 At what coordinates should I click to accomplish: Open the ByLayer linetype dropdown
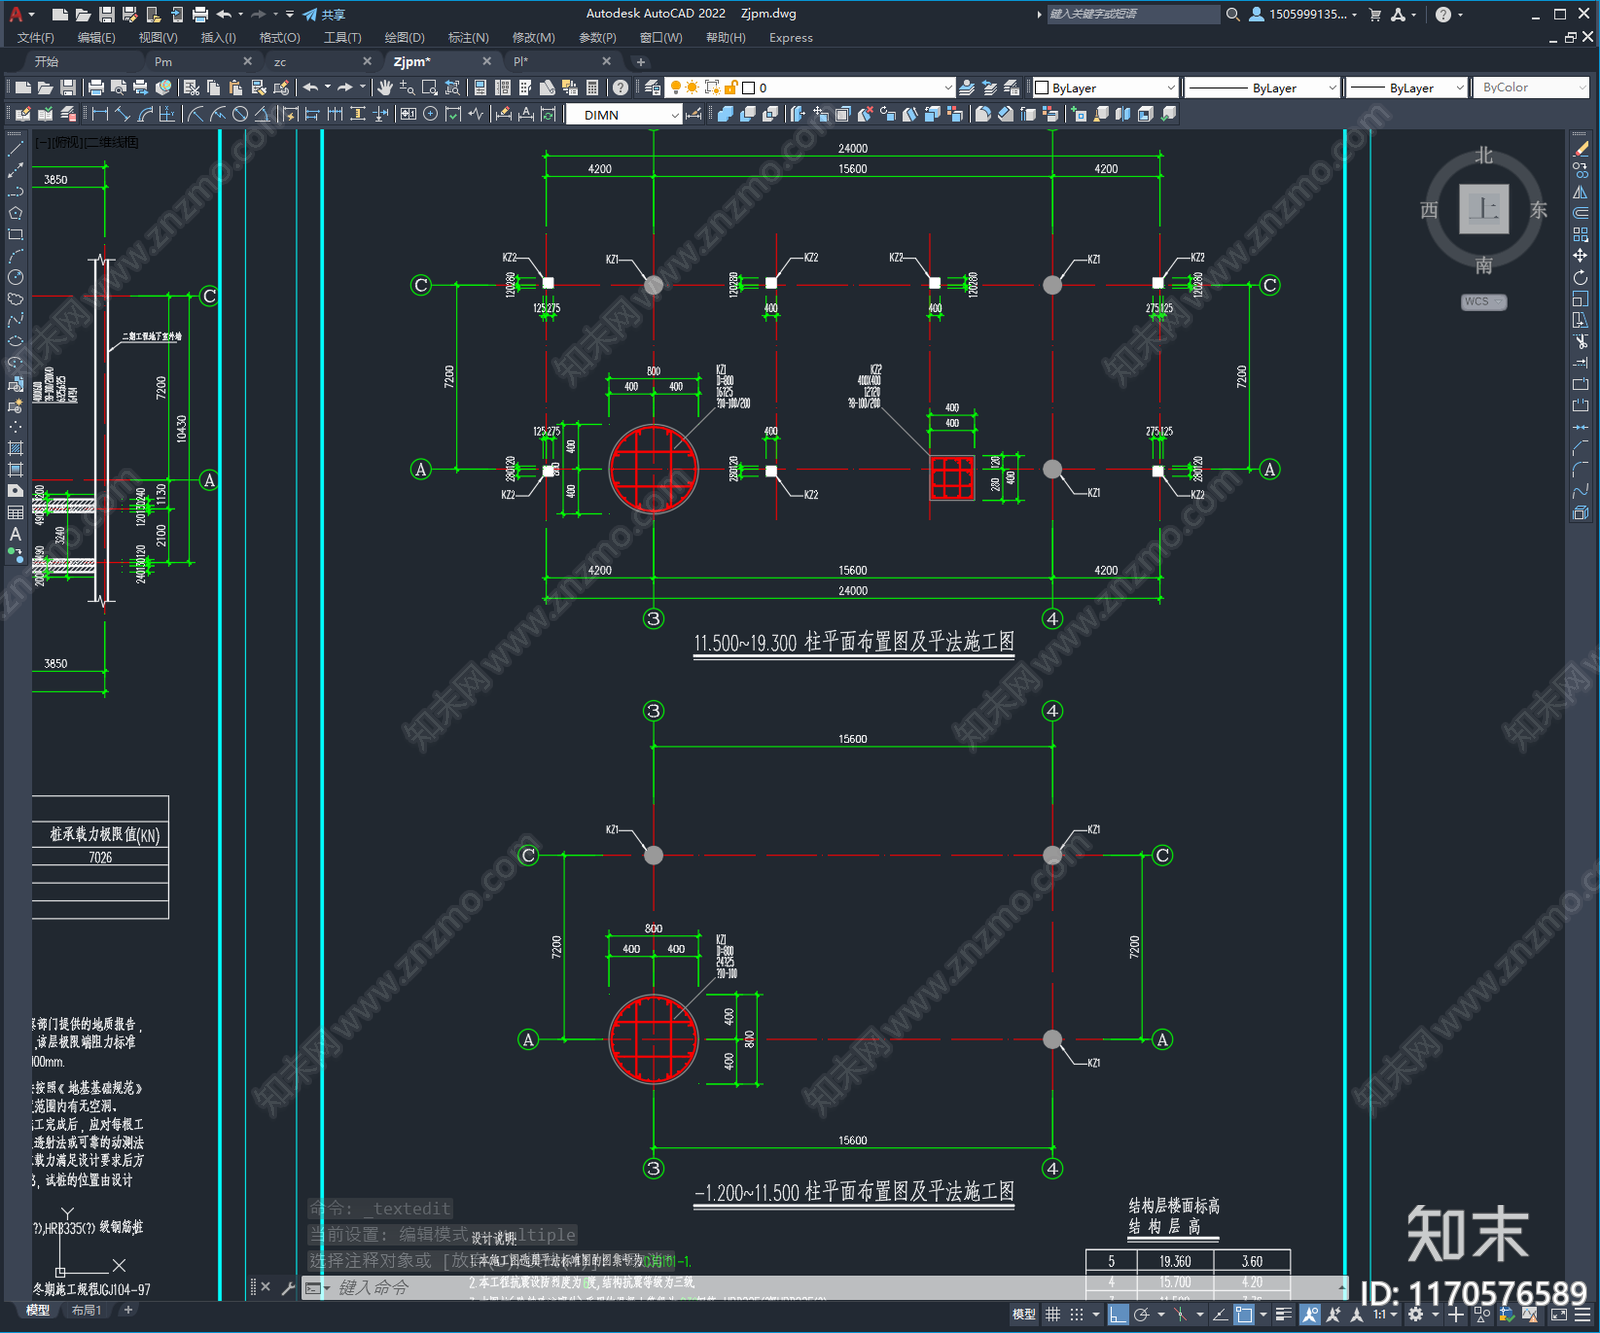click(x=1262, y=88)
